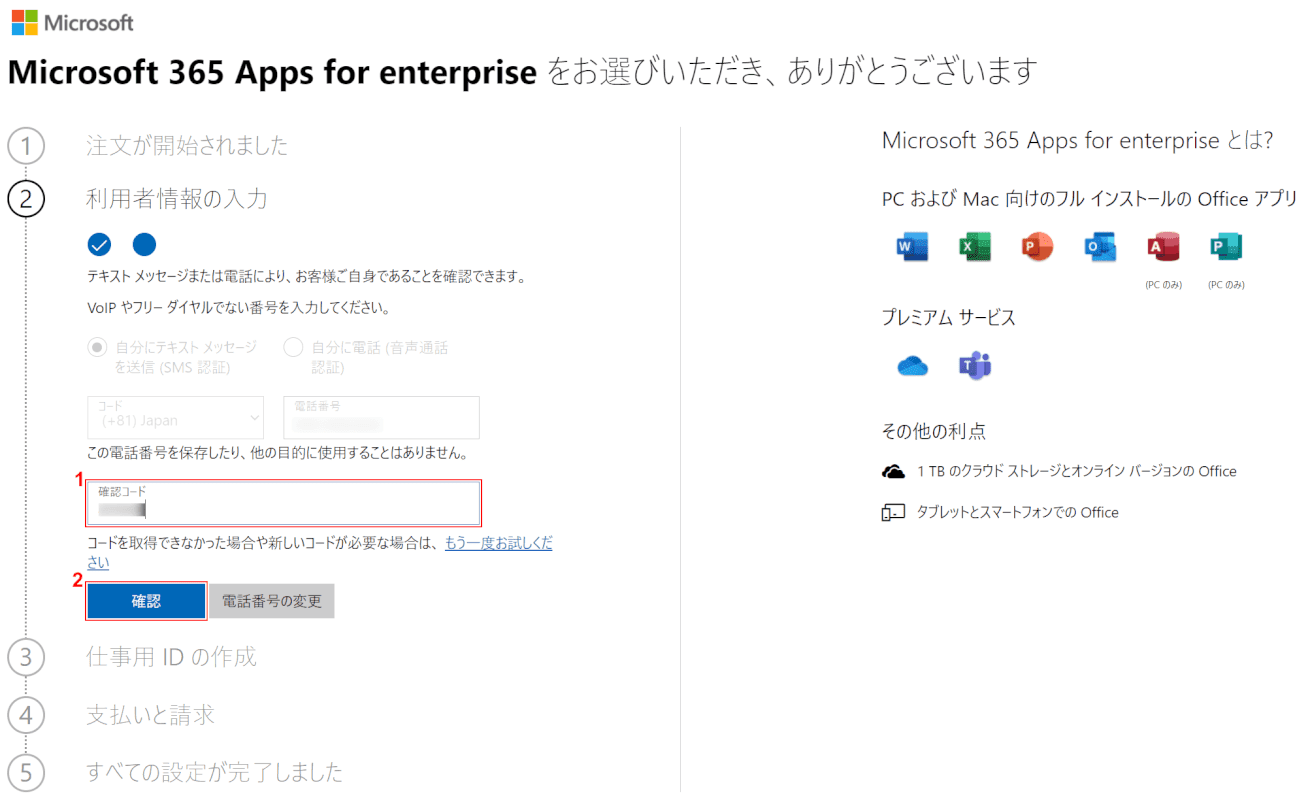Click the この電話番号を保存 privacy notice text
The image size is (1310, 800).
[x=277, y=453]
